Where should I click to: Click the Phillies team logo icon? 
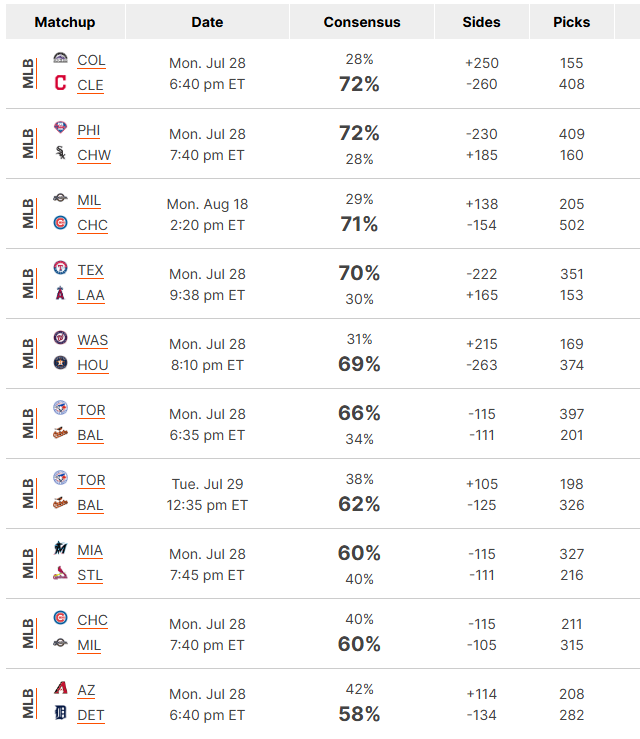[x=60, y=127]
